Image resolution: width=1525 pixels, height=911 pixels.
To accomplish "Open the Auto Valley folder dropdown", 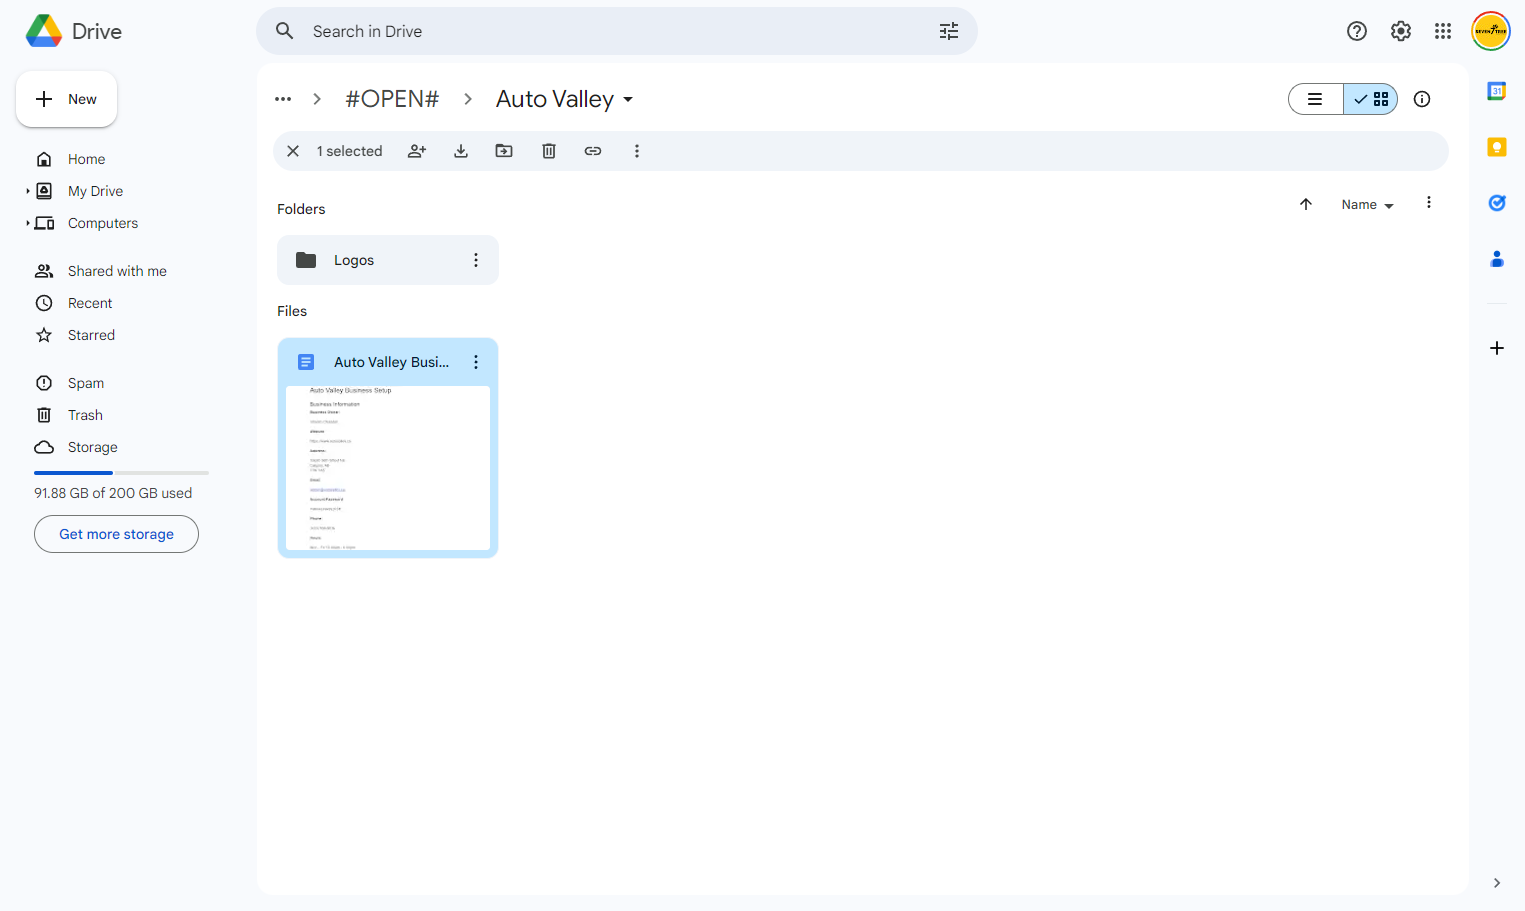I will pyautogui.click(x=565, y=99).
